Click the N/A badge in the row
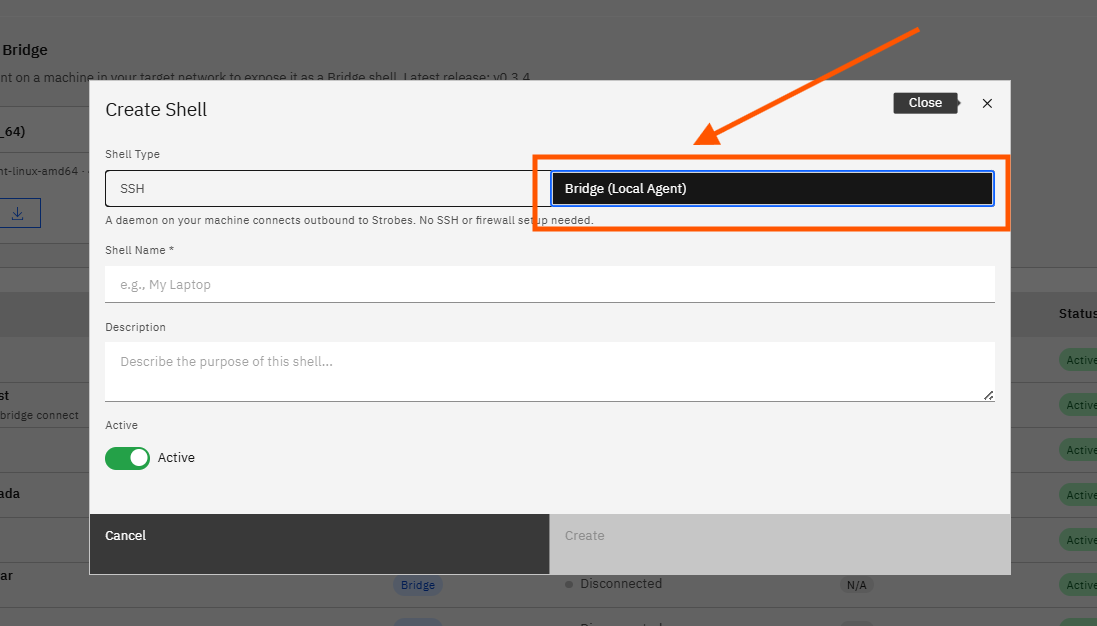The image size is (1097, 626). point(856,585)
